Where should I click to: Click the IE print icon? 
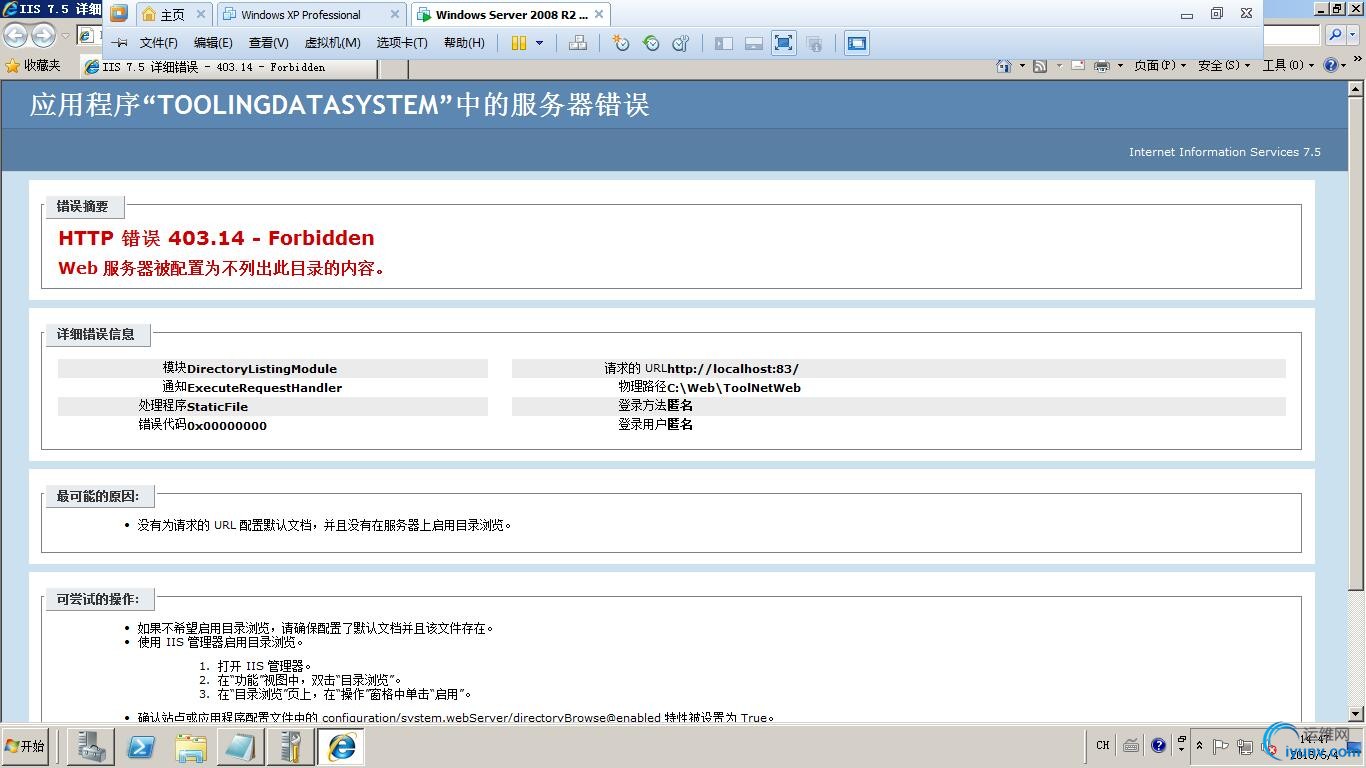click(1101, 65)
